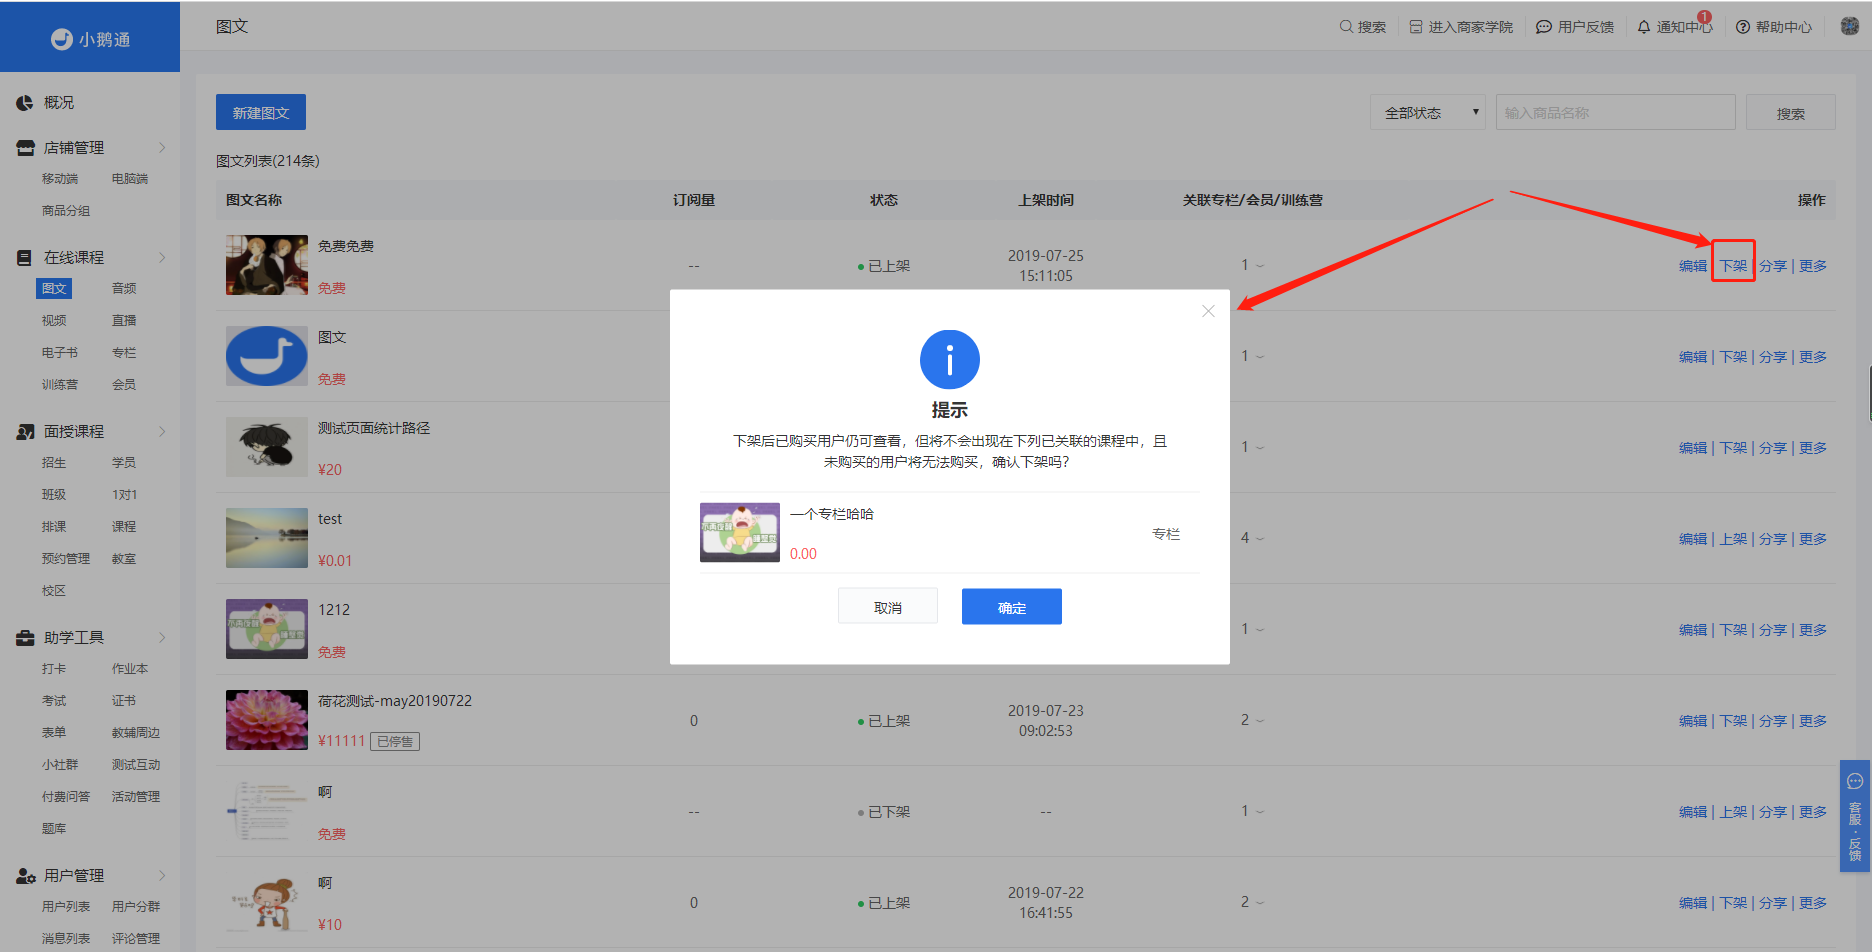Click the 上架时间 column header
Image resolution: width=1872 pixels, height=952 pixels.
click(x=1046, y=200)
